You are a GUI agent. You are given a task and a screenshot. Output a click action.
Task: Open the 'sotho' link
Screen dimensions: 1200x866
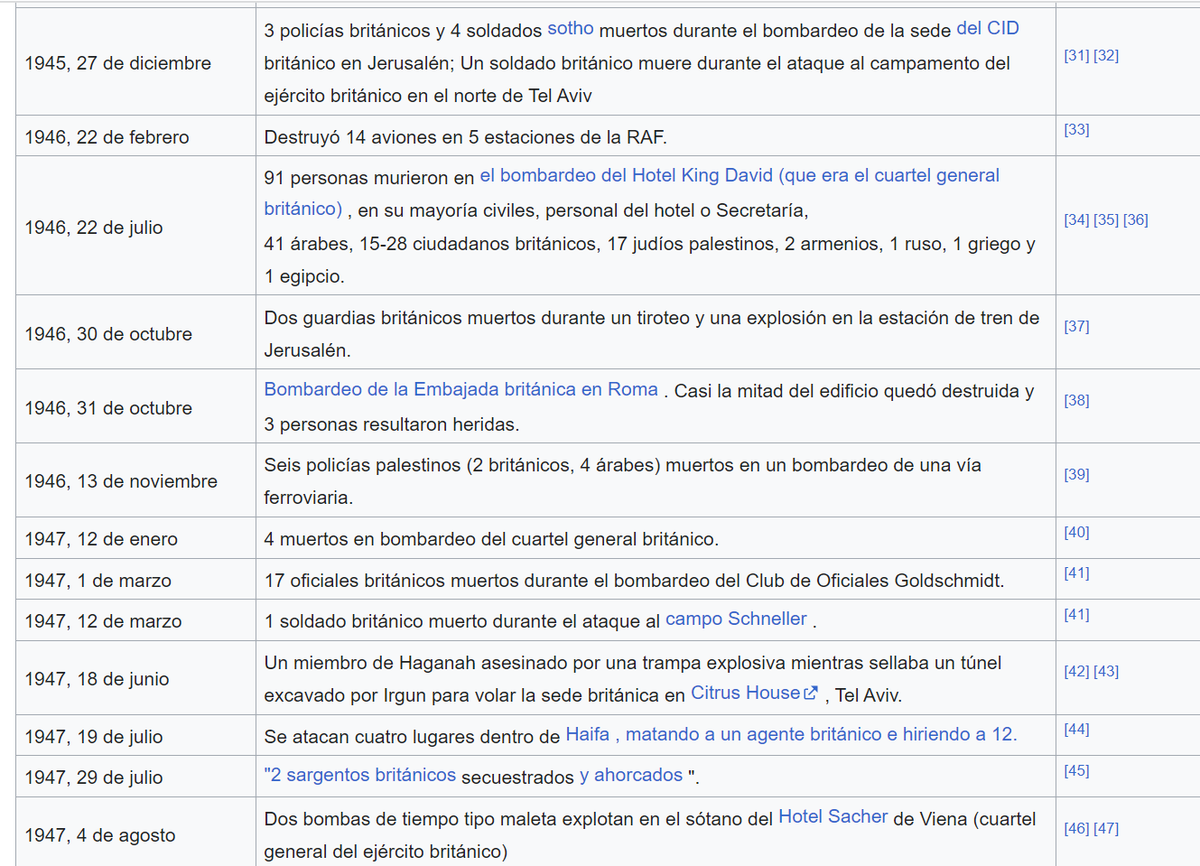pyautogui.click(x=570, y=29)
